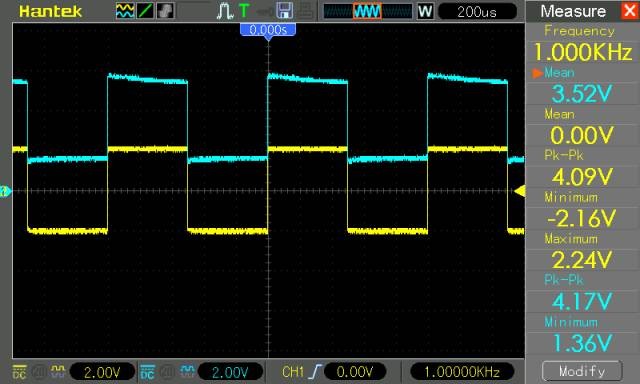Open the cyan CH2 2.00V scale selector

coord(230,372)
